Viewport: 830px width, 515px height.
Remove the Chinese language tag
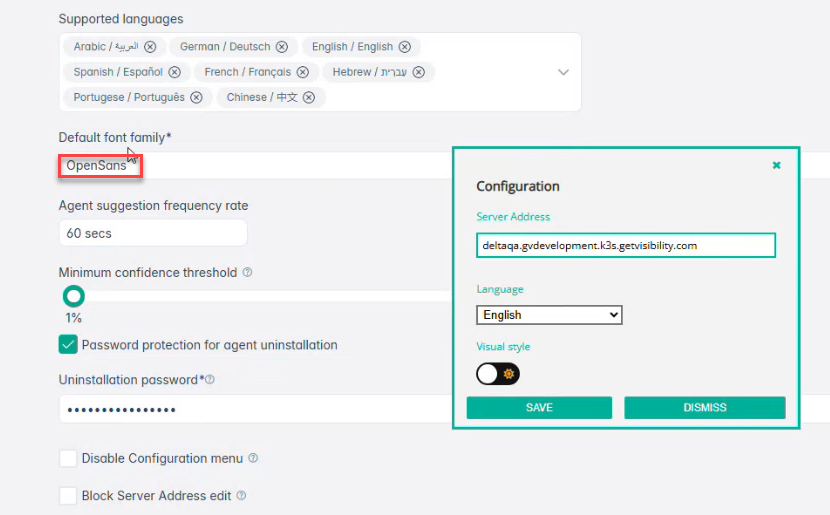click(x=309, y=98)
